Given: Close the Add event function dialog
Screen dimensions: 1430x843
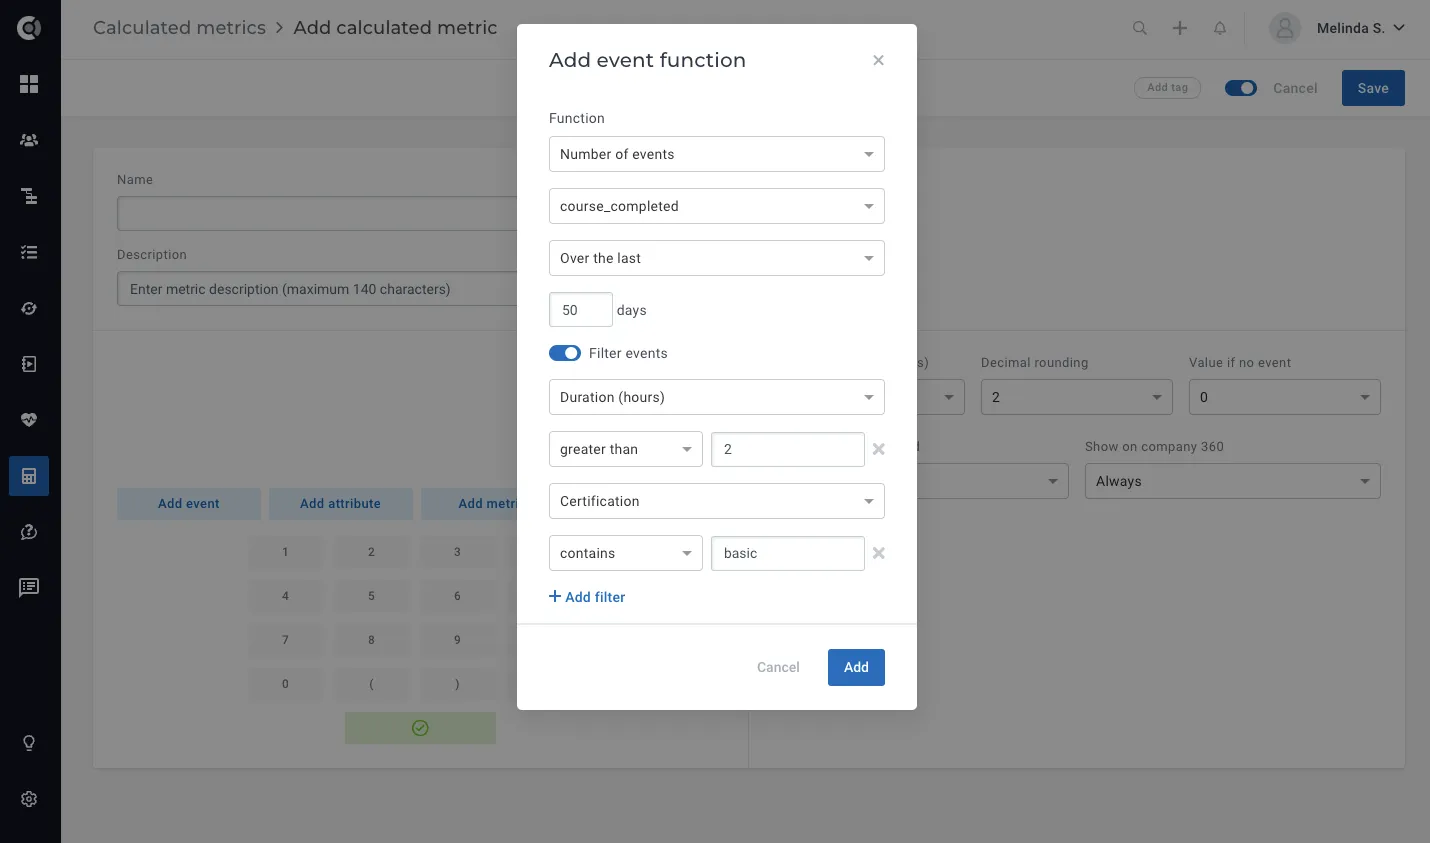Looking at the screenshot, I should coord(878,60).
